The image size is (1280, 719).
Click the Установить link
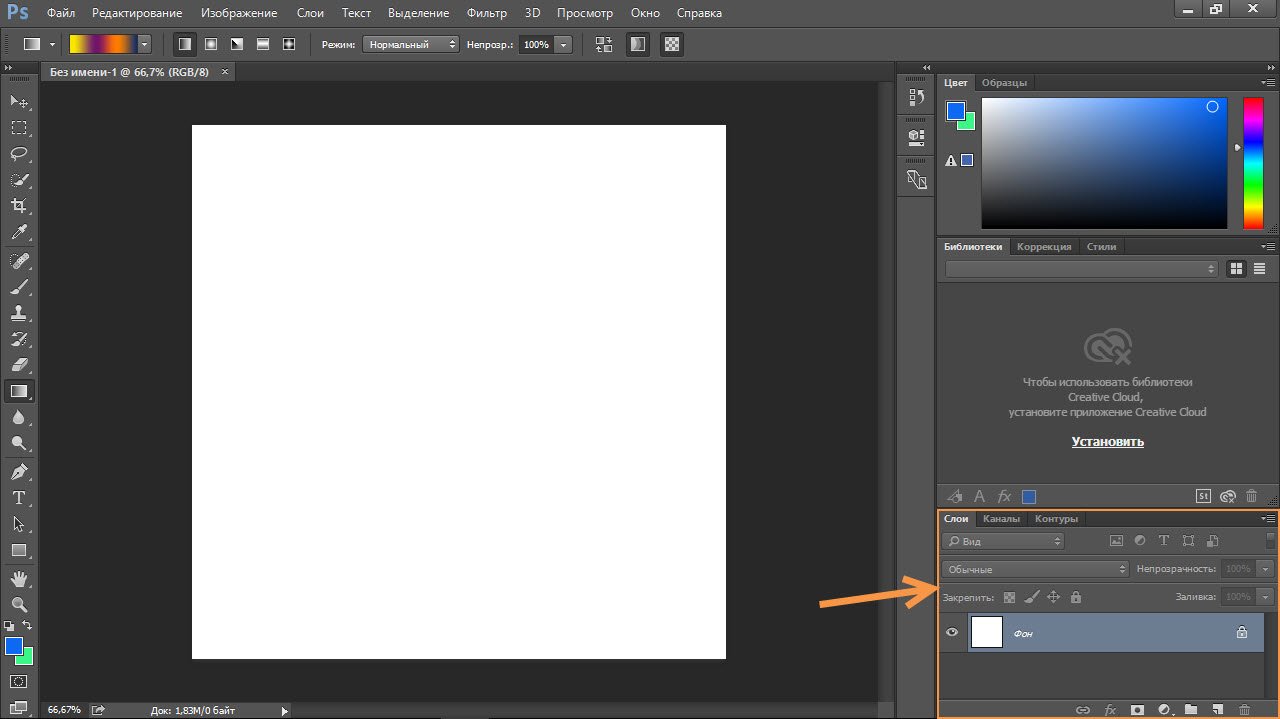[x=1107, y=441]
